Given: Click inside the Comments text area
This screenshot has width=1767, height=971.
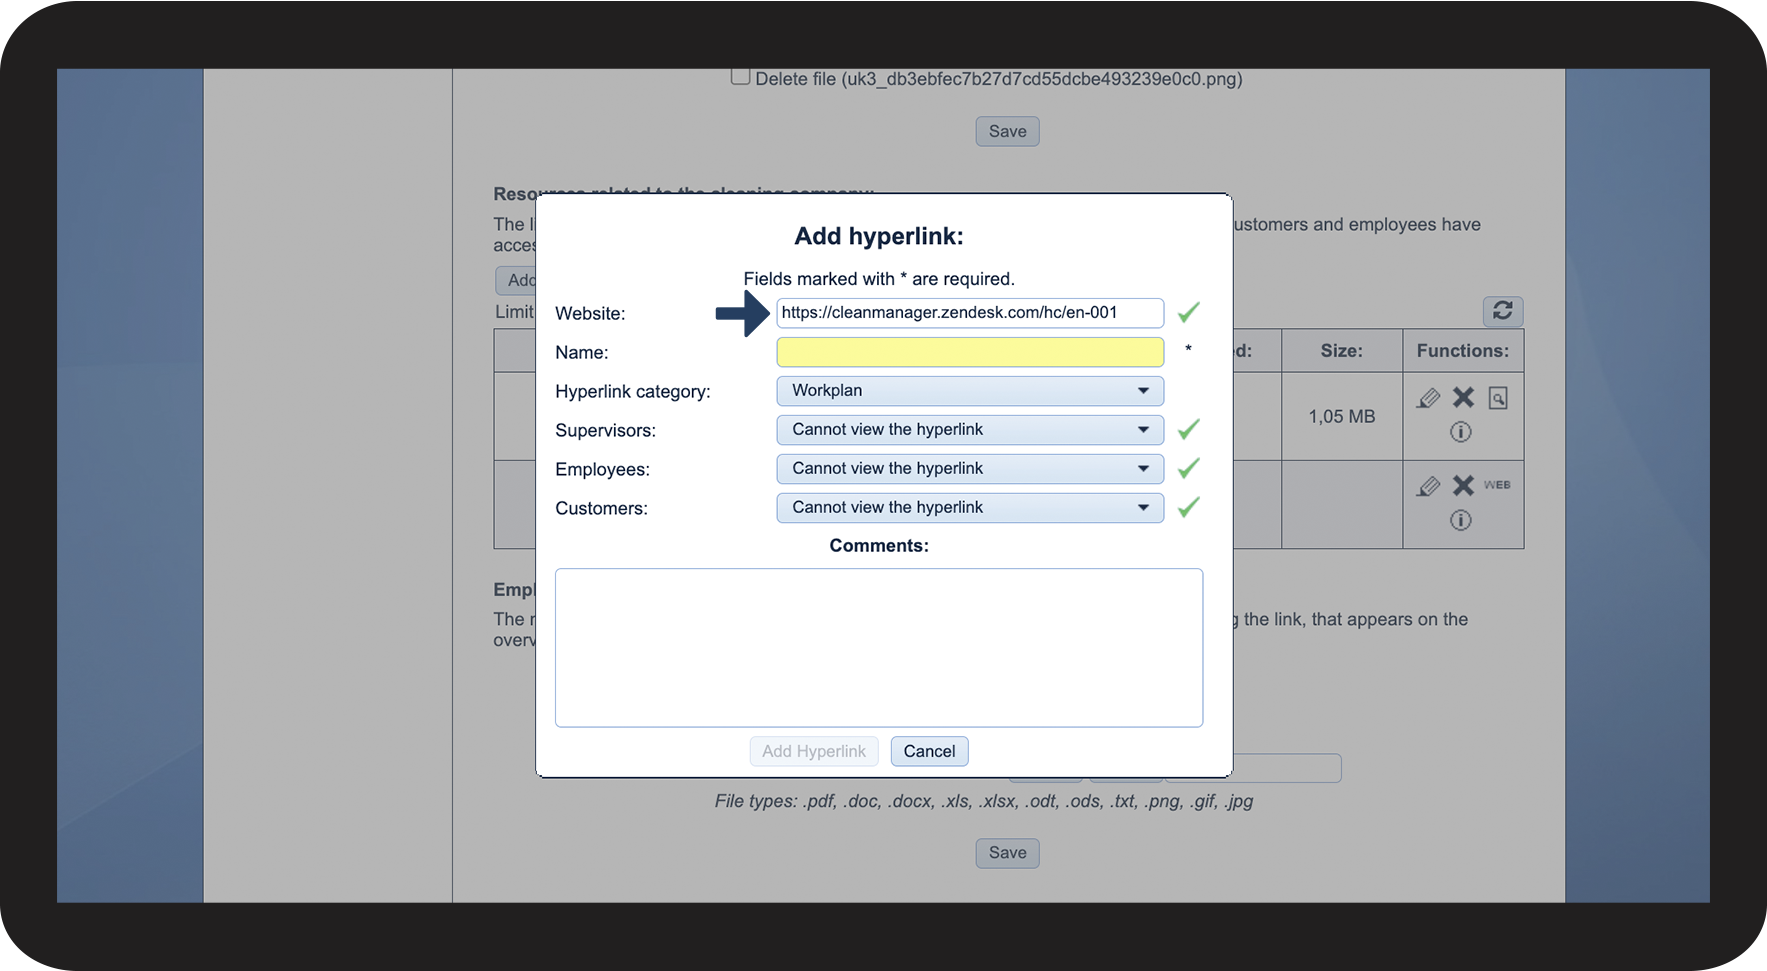Looking at the screenshot, I should point(878,647).
